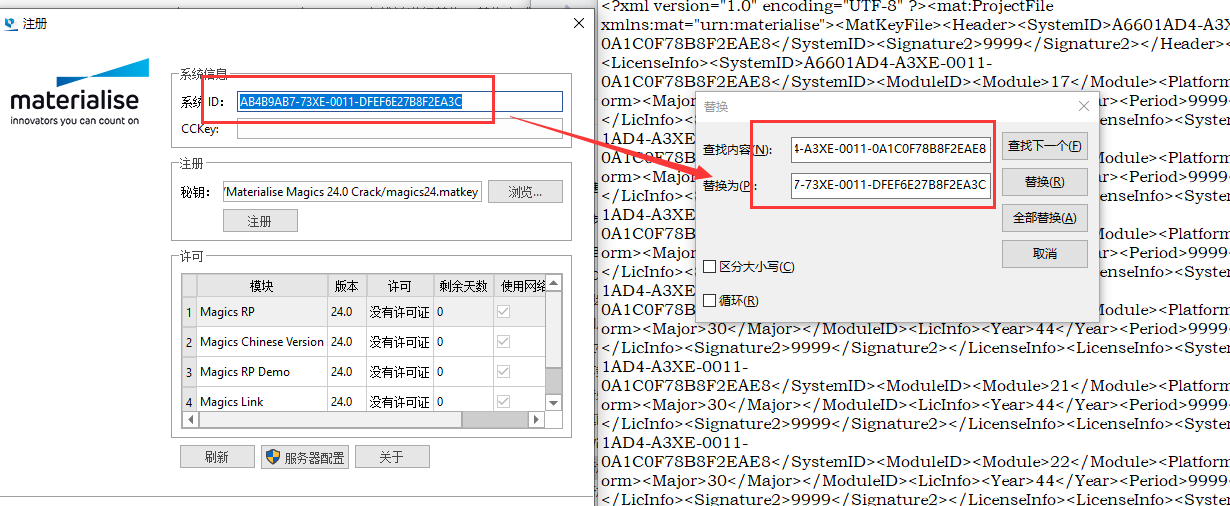Cancel the Replace dialog with 取消

pos(1045,254)
